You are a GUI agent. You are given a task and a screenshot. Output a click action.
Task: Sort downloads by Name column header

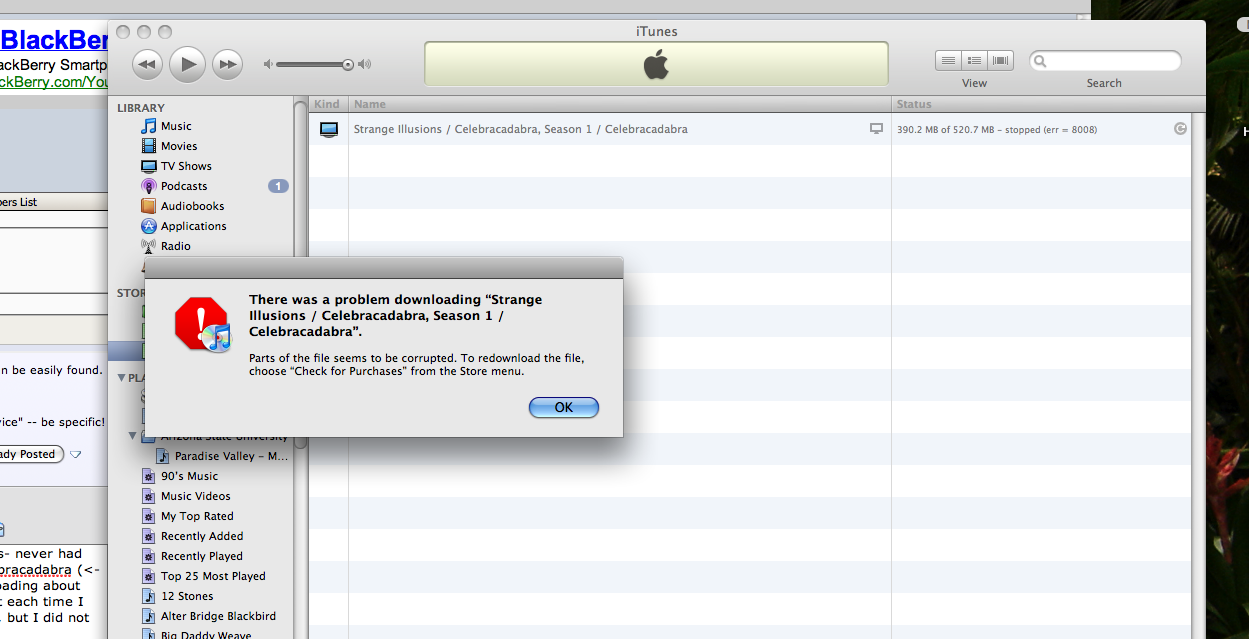pyautogui.click(x=620, y=104)
